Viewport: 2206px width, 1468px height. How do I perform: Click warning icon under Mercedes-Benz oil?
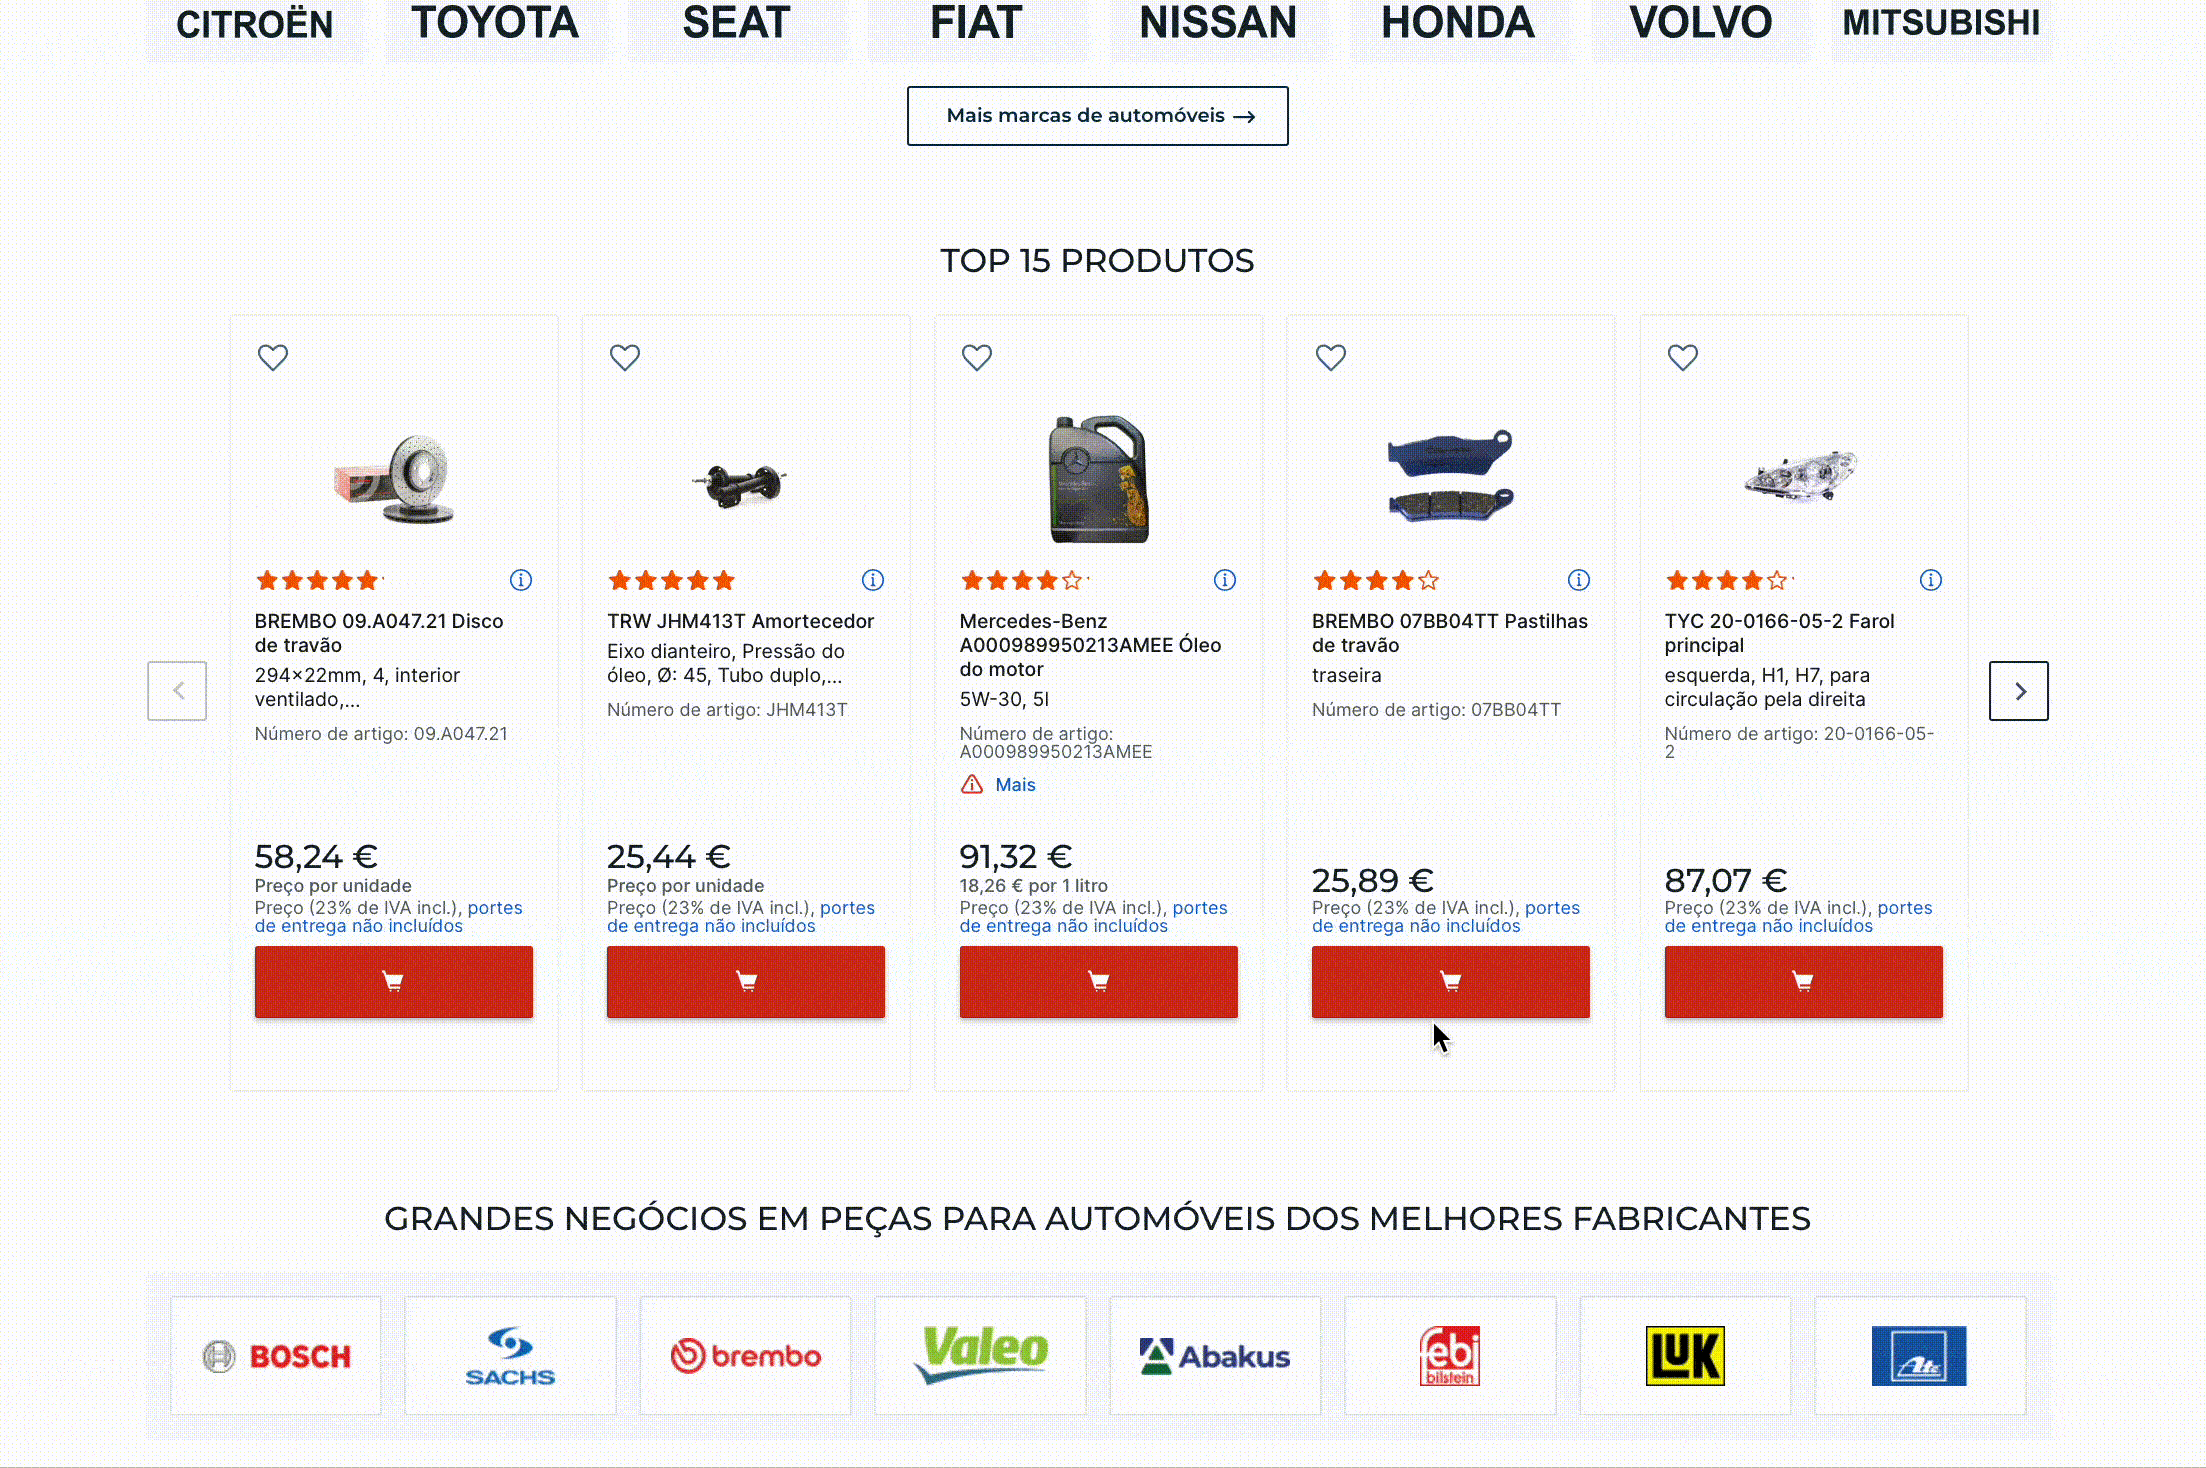tap(972, 785)
